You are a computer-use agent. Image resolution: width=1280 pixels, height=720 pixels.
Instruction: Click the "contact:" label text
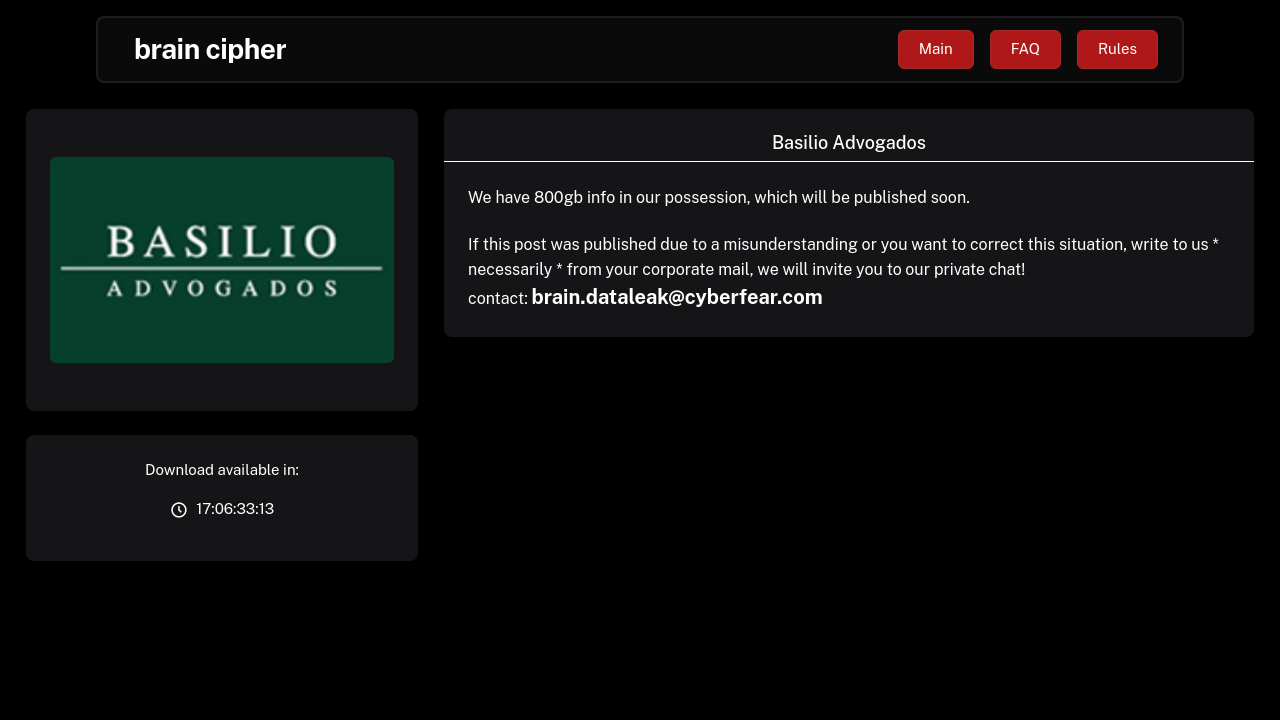pyautogui.click(x=497, y=299)
